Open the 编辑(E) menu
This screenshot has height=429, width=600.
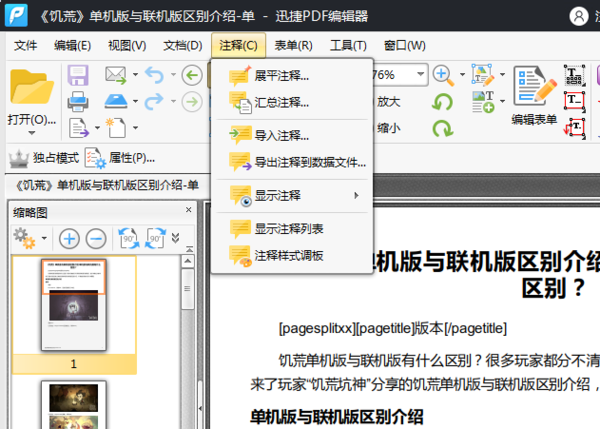click(72, 46)
